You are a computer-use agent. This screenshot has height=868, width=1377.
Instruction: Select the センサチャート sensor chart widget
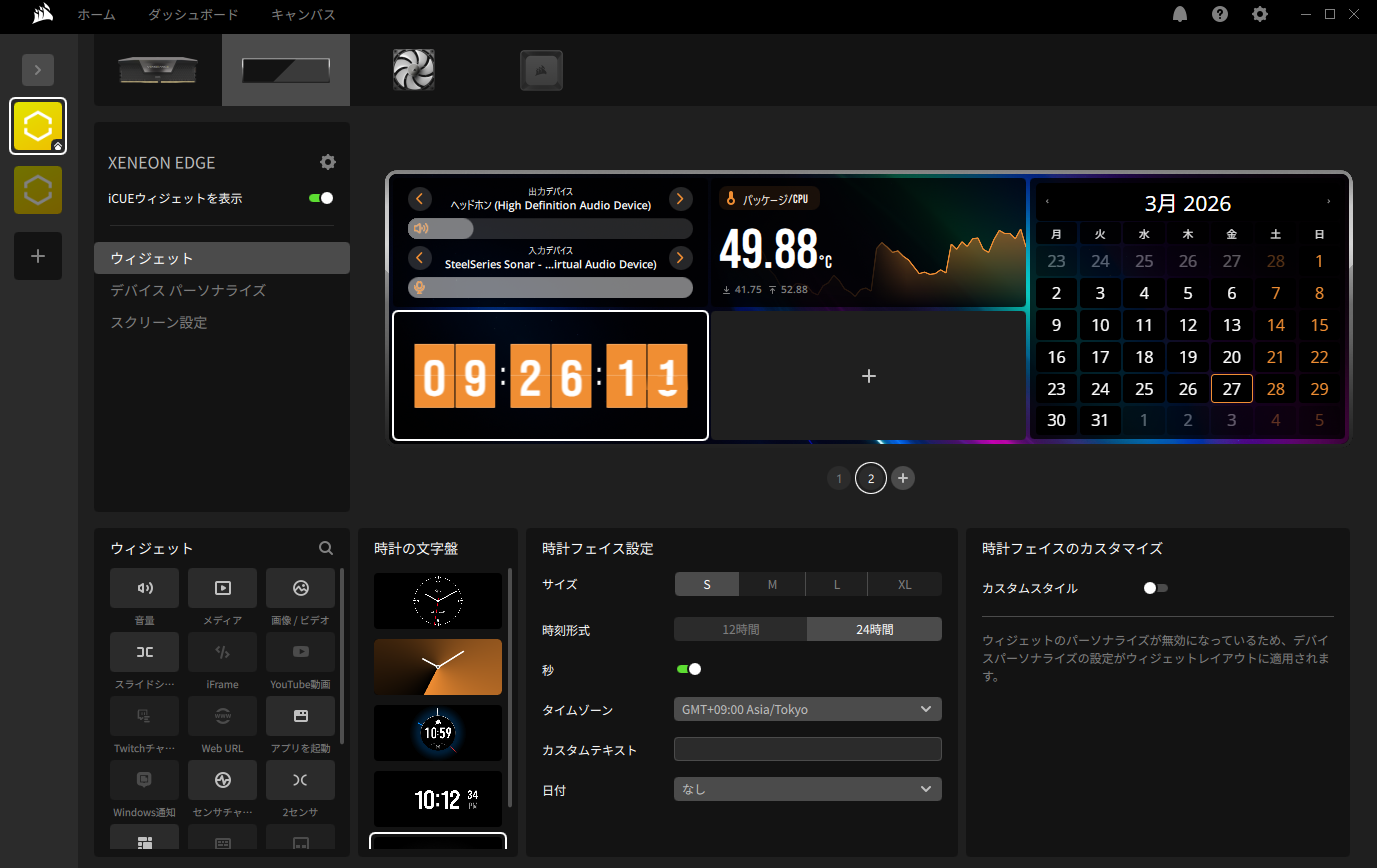[x=222, y=780]
